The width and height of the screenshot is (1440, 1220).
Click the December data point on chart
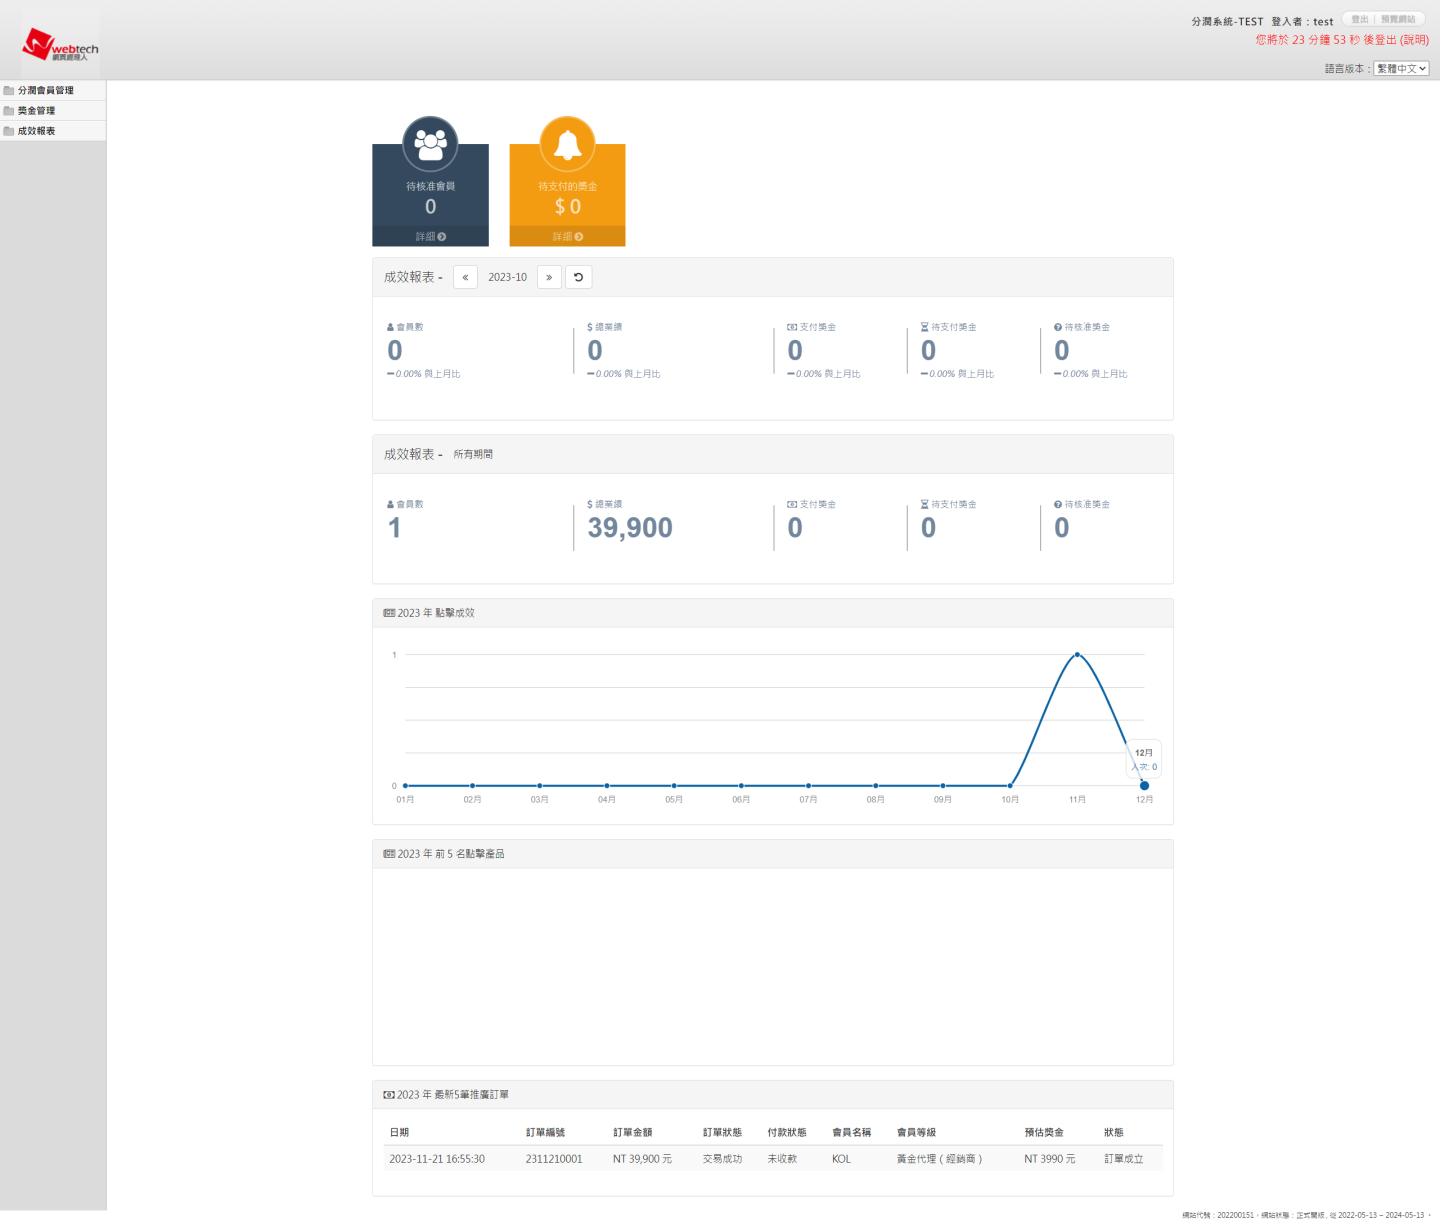coord(1144,786)
